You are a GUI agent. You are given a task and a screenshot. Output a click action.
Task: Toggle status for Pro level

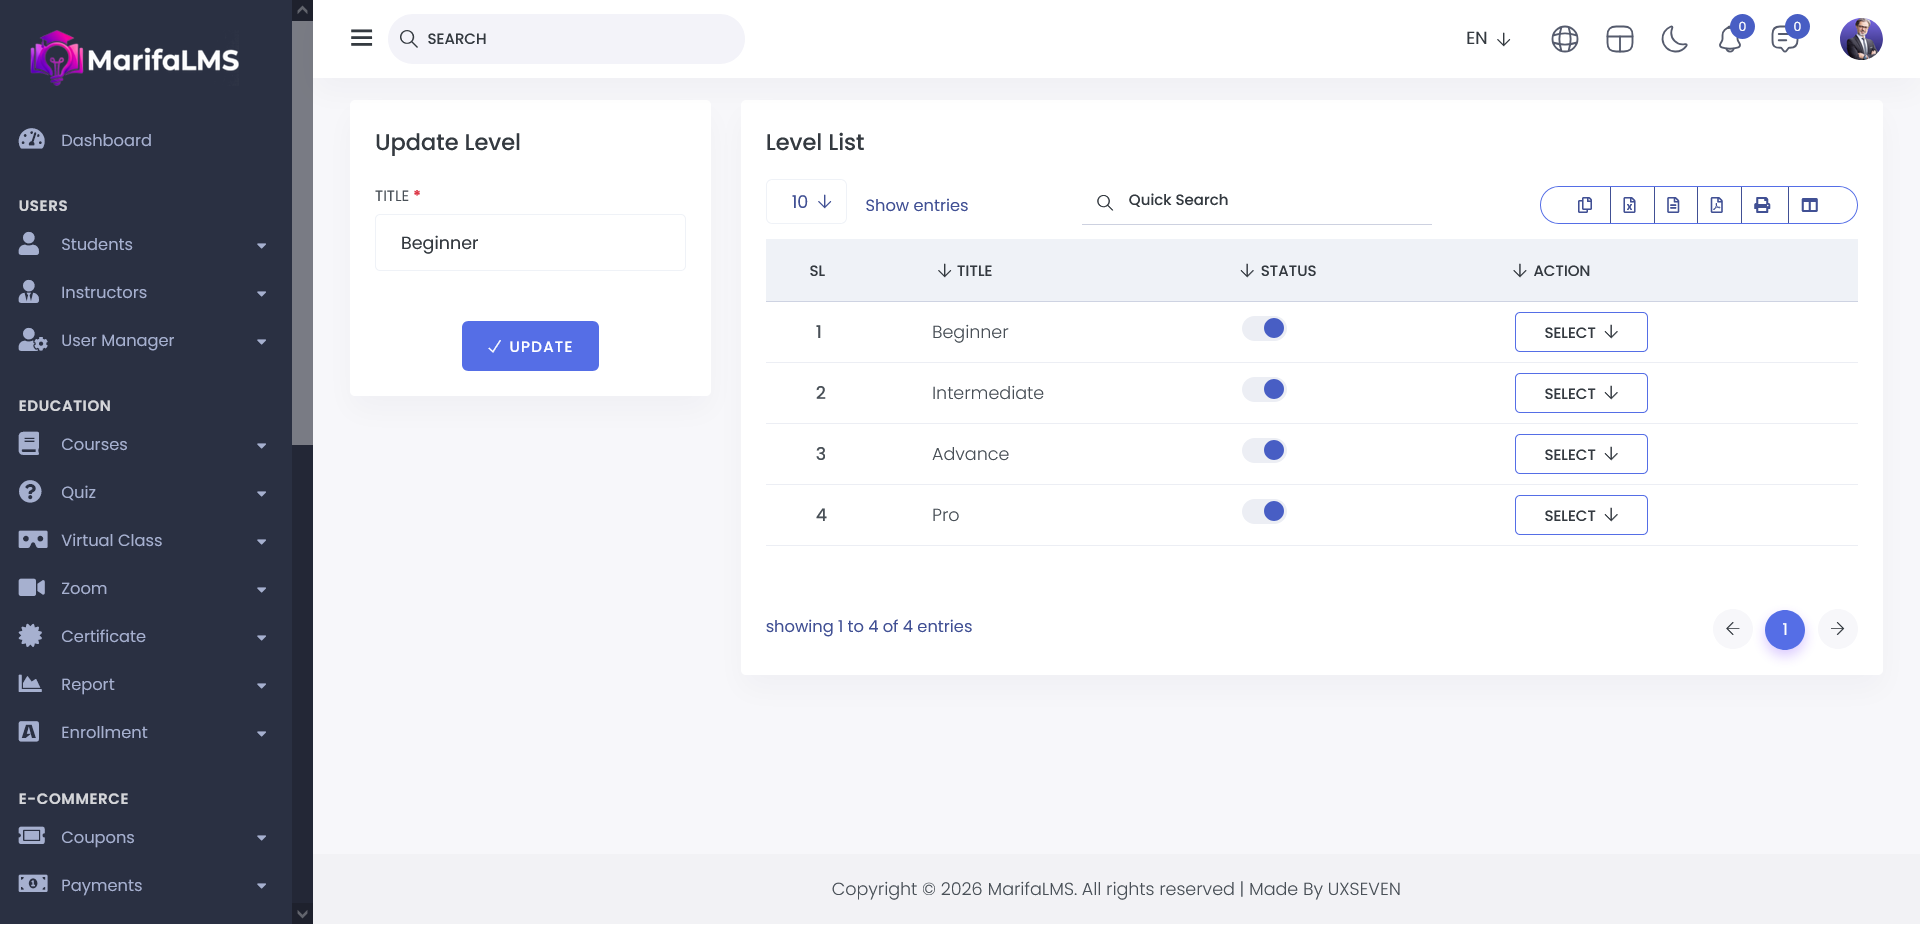tap(1264, 512)
